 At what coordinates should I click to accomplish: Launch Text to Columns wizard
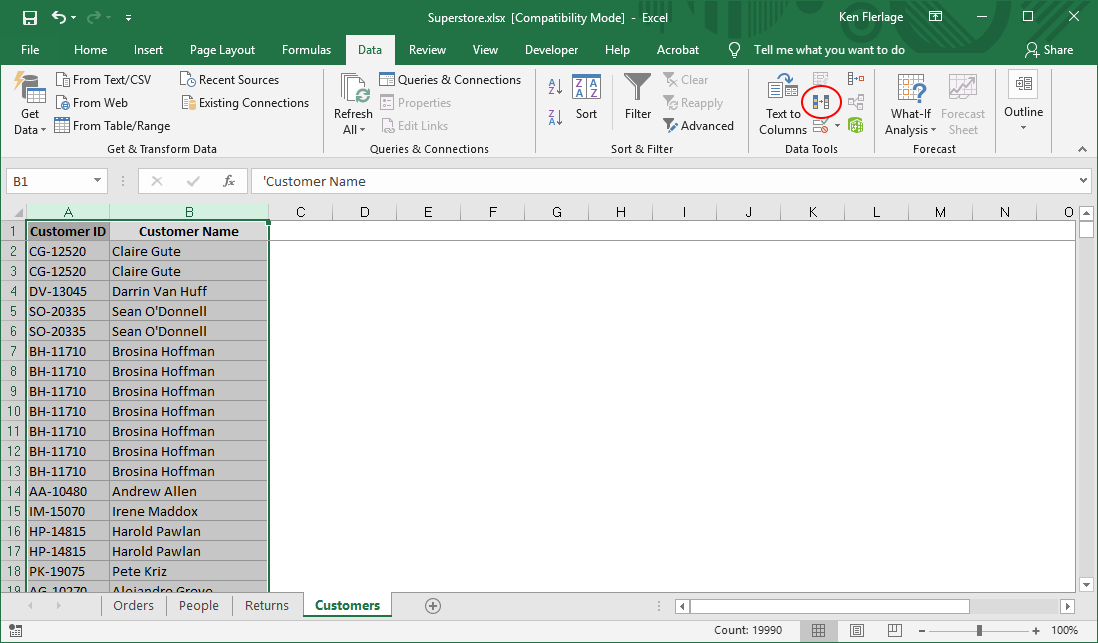tap(783, 104)
